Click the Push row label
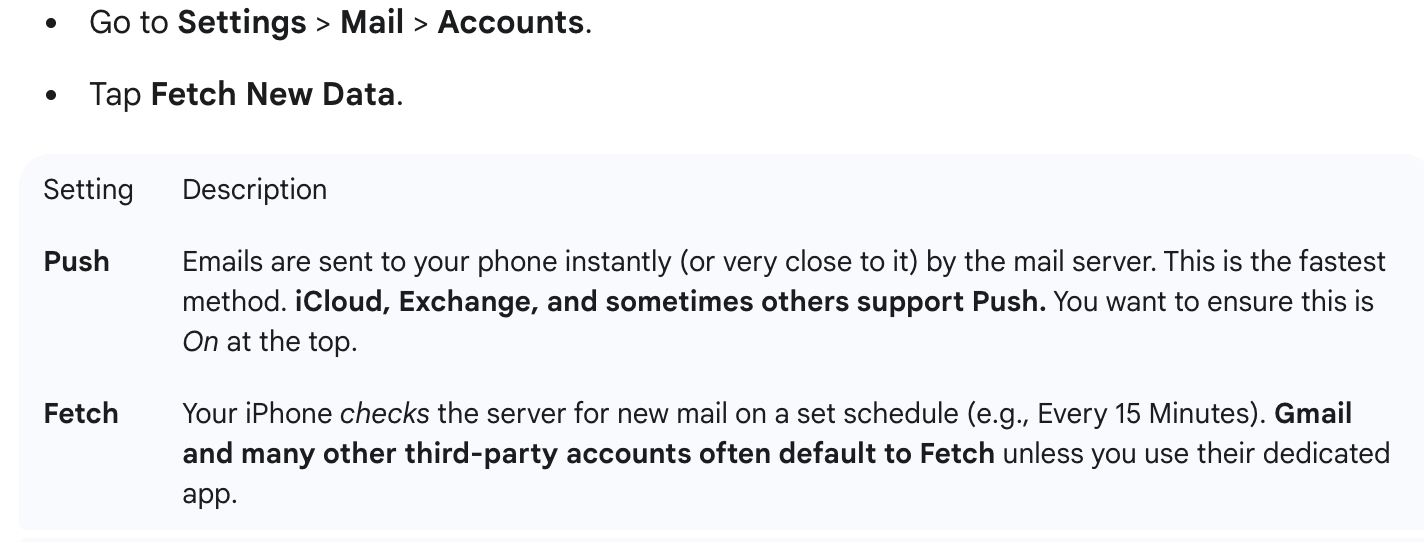The height and width of the screenshot is (542, 1424). 77,262
